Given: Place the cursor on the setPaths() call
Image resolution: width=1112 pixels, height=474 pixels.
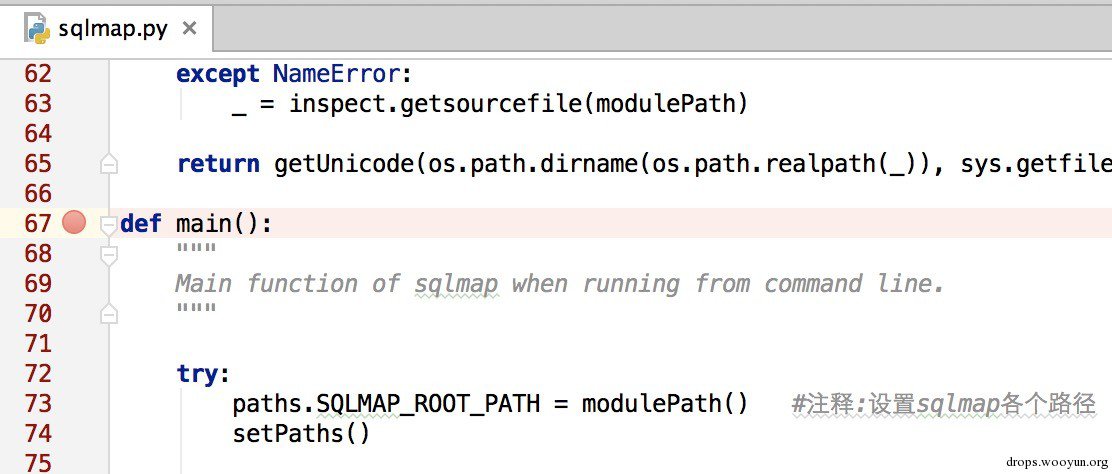Looking at the screenshot, I should tap(301, 434).
